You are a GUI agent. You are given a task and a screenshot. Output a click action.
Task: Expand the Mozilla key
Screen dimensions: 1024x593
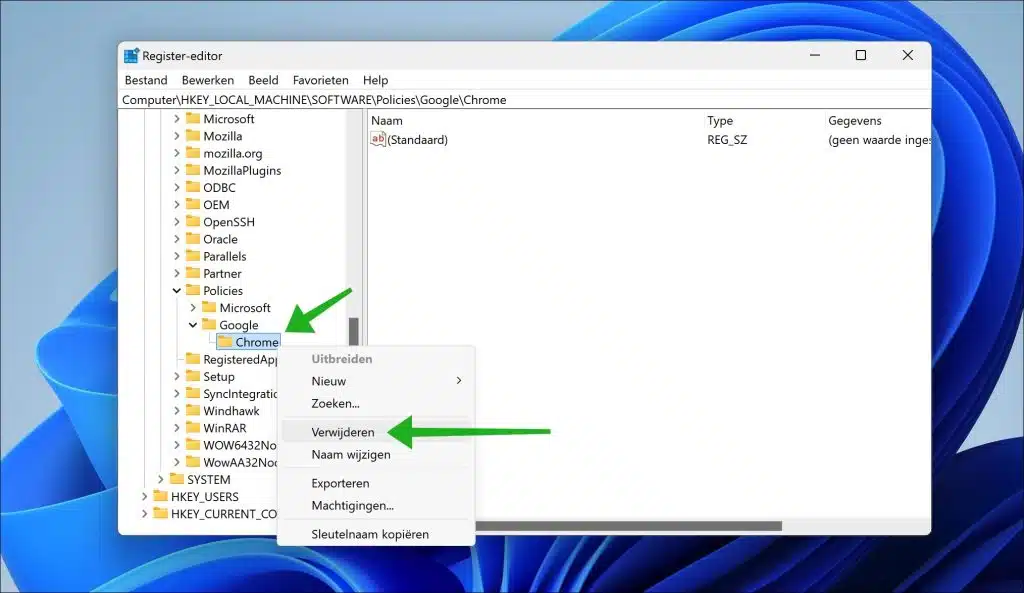point(176,136)
